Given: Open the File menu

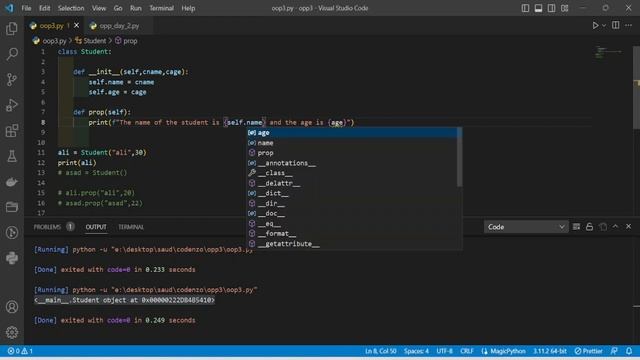Looking at the screenshot, I should (26, 8).
